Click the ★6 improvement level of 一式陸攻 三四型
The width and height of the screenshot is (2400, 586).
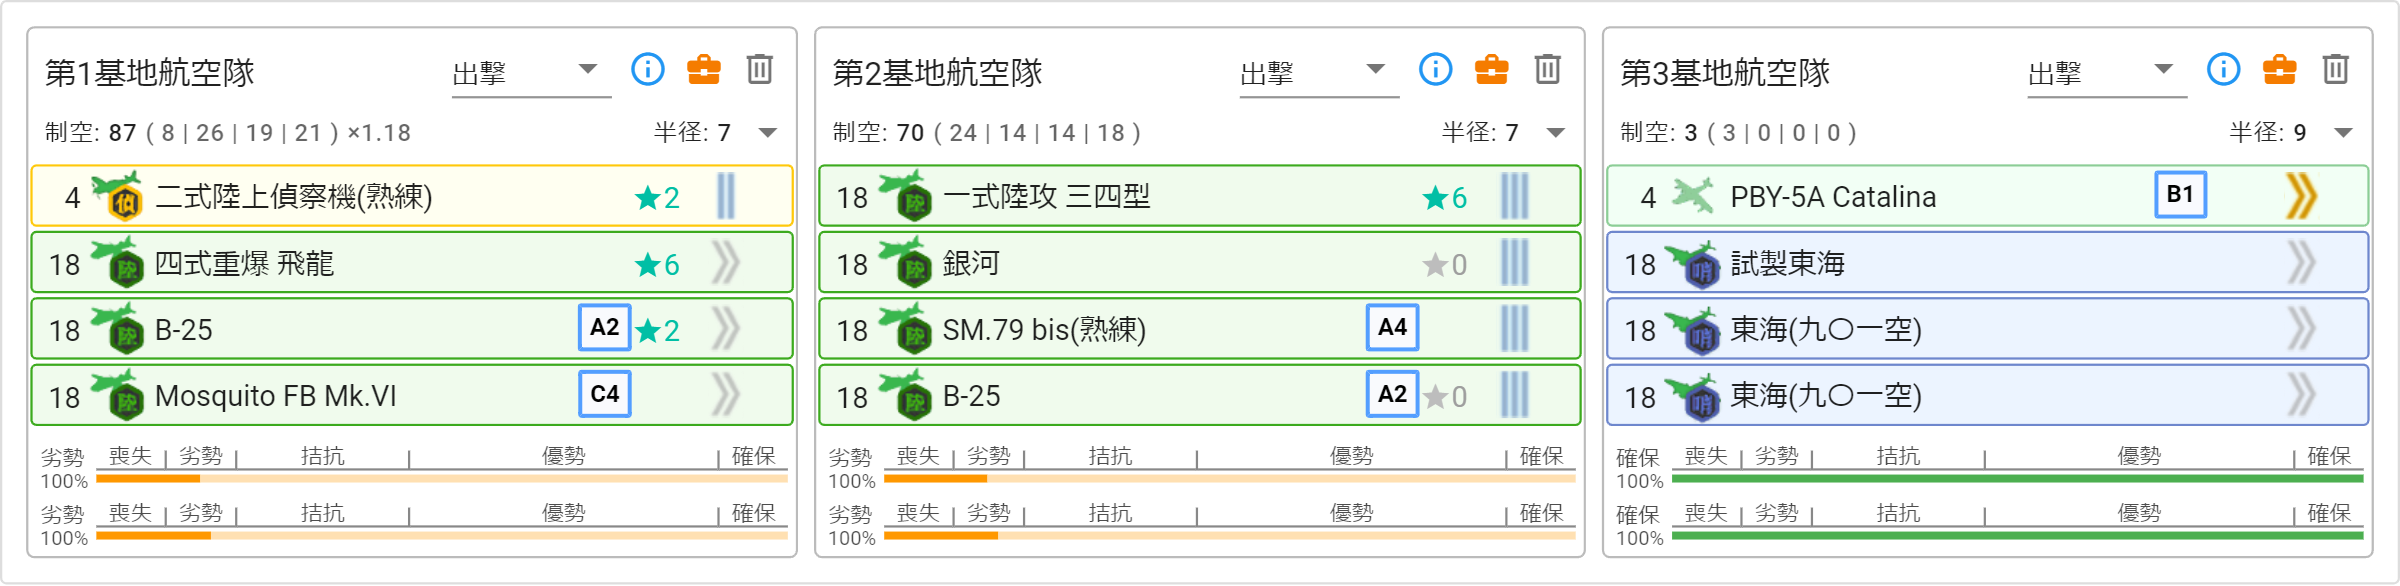click(x=1445, y=198)
